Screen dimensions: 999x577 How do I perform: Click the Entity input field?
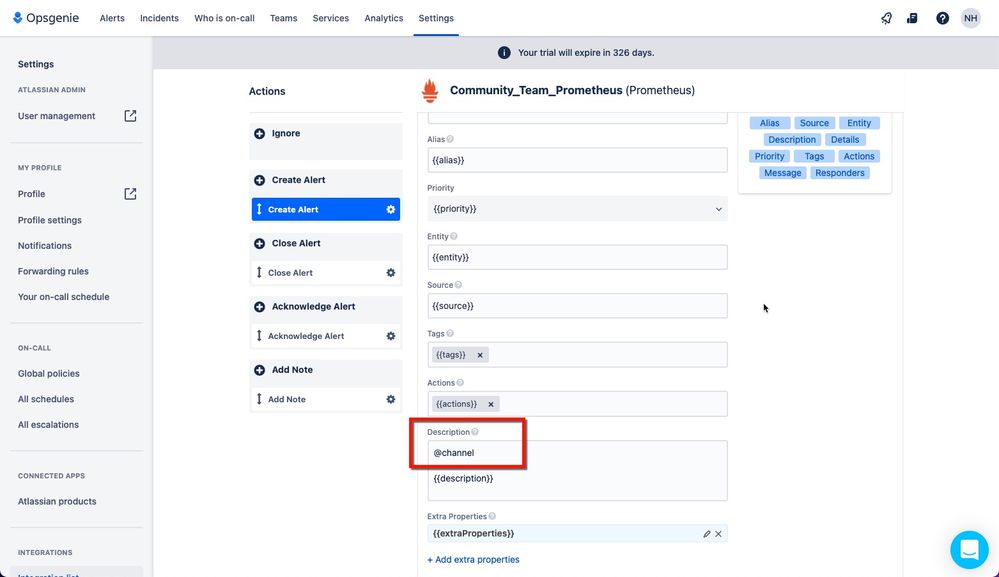(x=577, y=257)
